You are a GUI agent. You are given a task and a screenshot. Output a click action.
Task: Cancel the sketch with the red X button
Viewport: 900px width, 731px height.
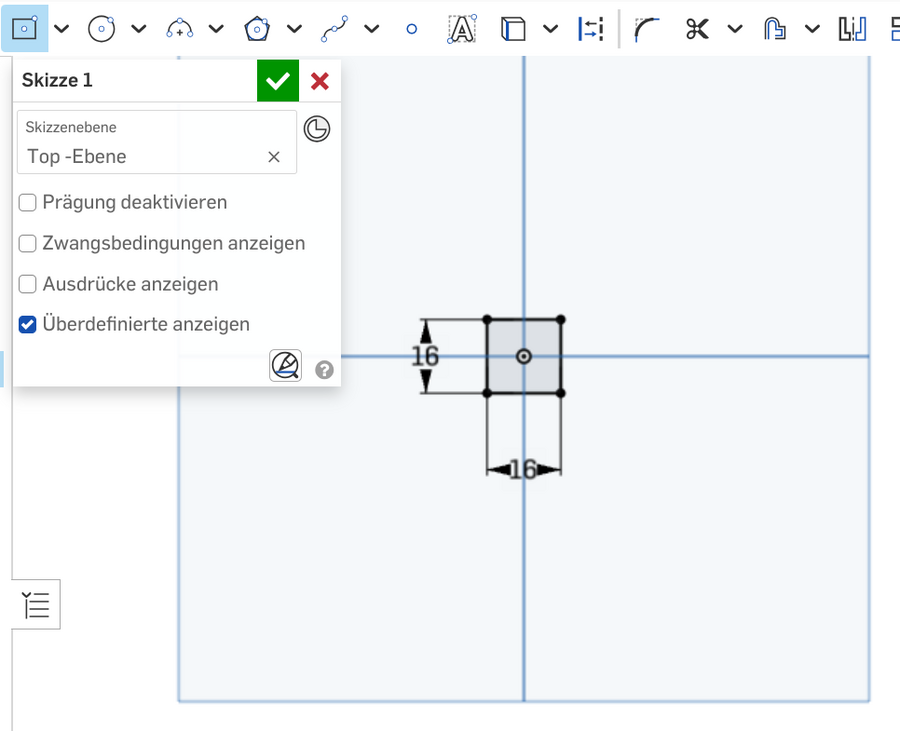319,80
